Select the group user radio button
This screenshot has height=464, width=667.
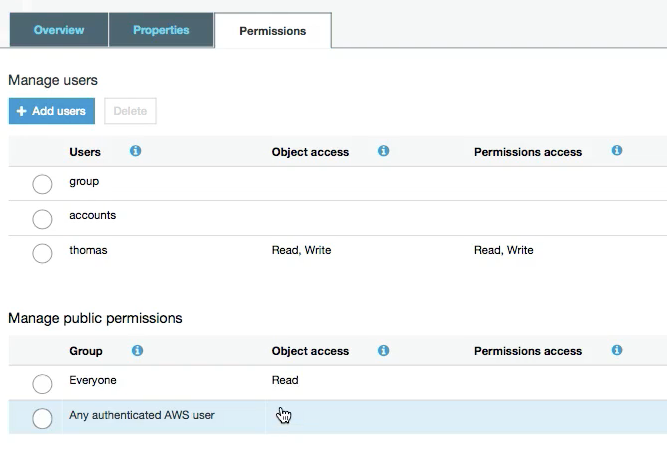coord(42,184)
